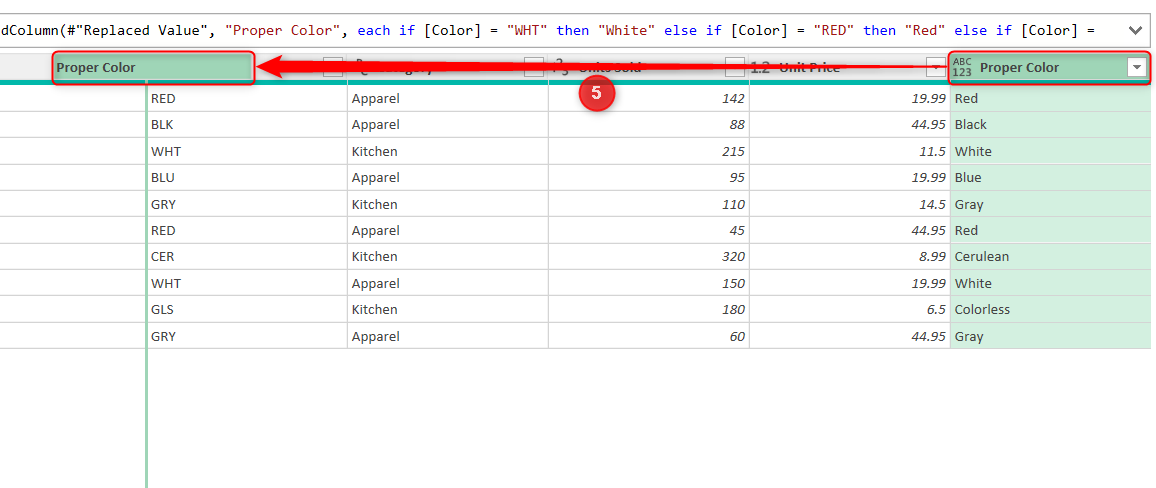The image size is (1156, 488).
Task: Select the Black value in Proper Color
Action: pyautogui.click(x=1051, y=125)
